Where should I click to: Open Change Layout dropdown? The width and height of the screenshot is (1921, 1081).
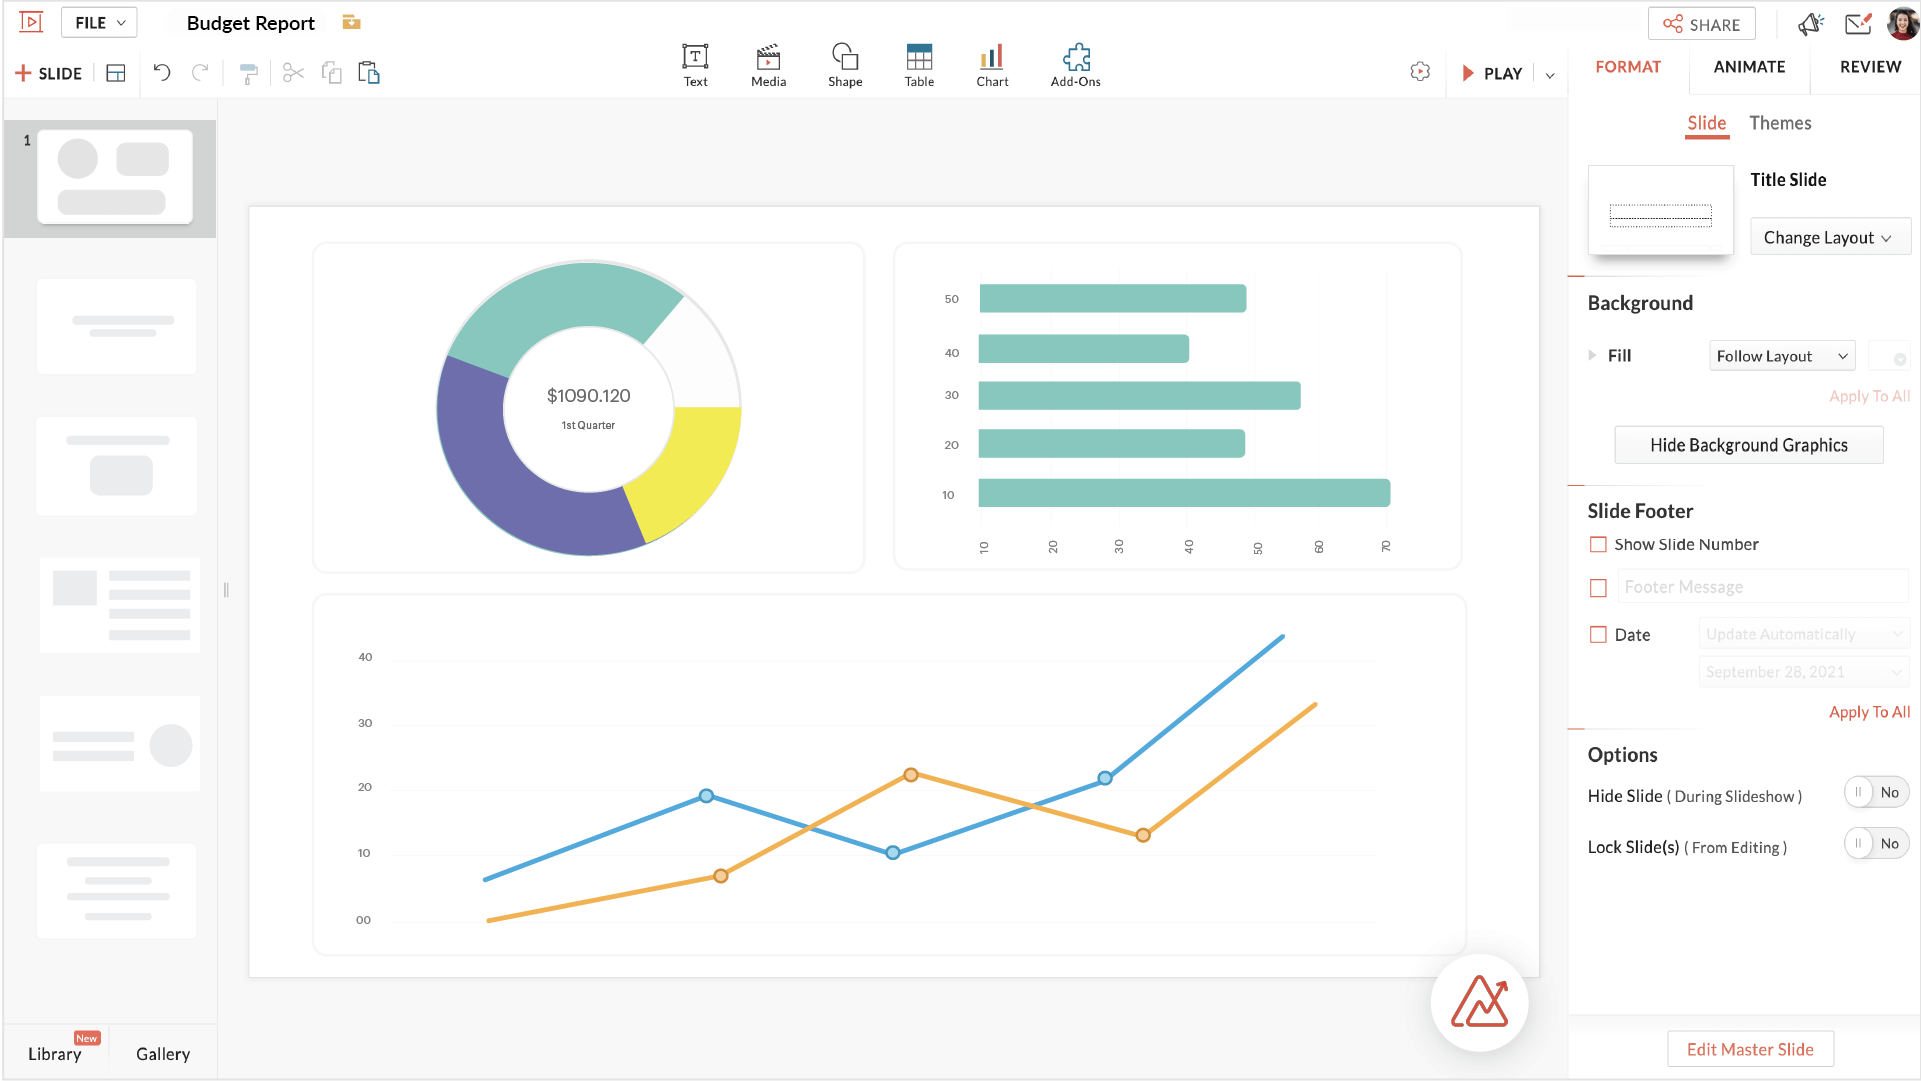tap(1826, 238)
